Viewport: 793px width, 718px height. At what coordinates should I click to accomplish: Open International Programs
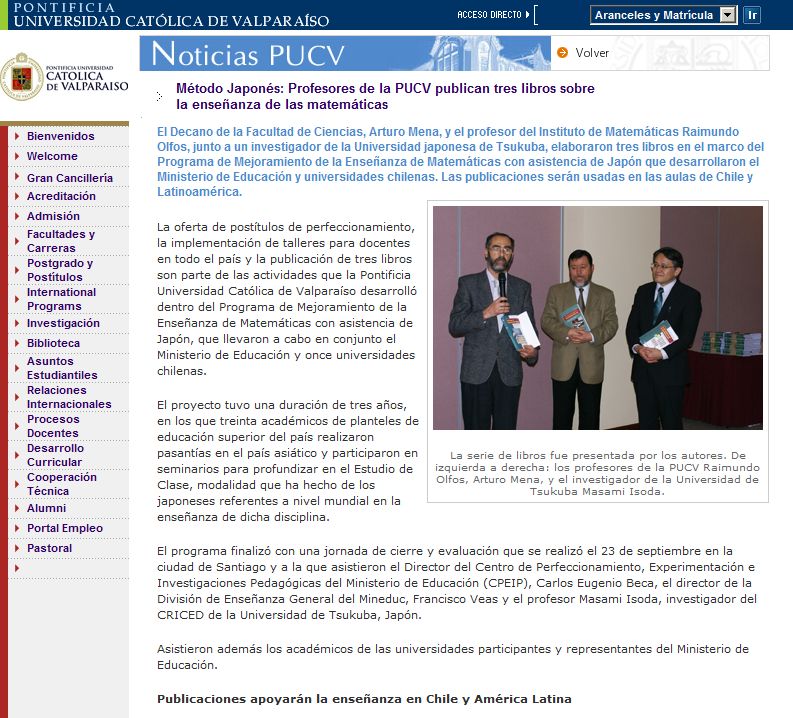click(61, 299)
